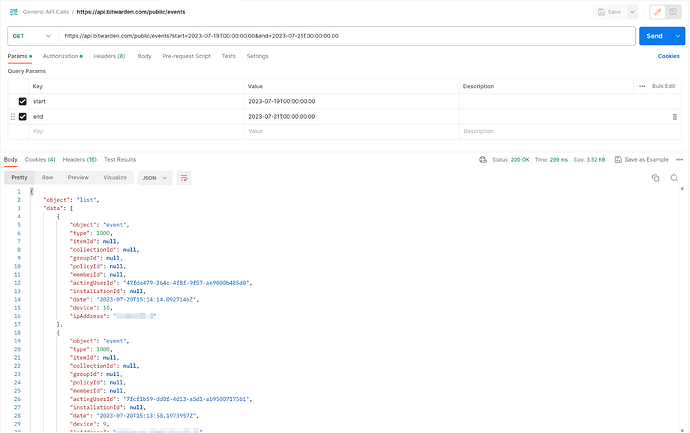Switch to the request Body tab

[x=144, y=56]
